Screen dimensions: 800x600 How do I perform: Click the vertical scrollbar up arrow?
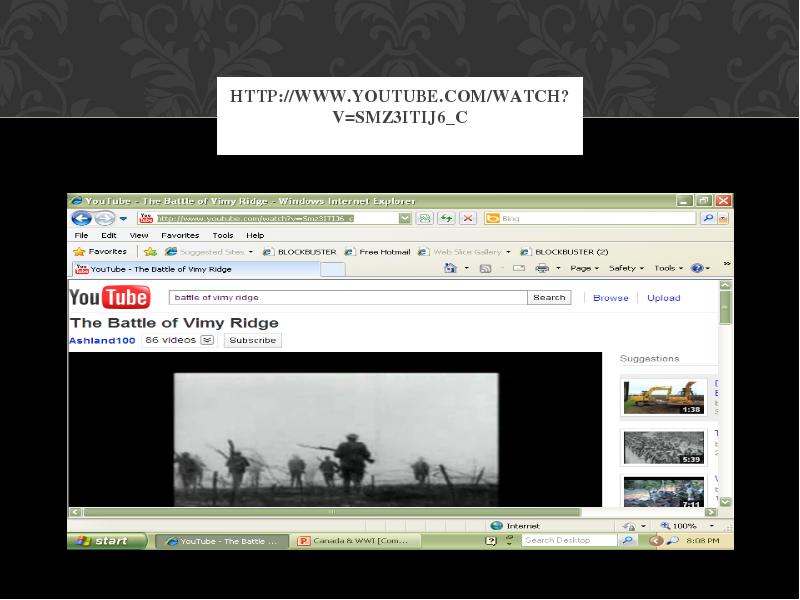[x=725, y=285]
